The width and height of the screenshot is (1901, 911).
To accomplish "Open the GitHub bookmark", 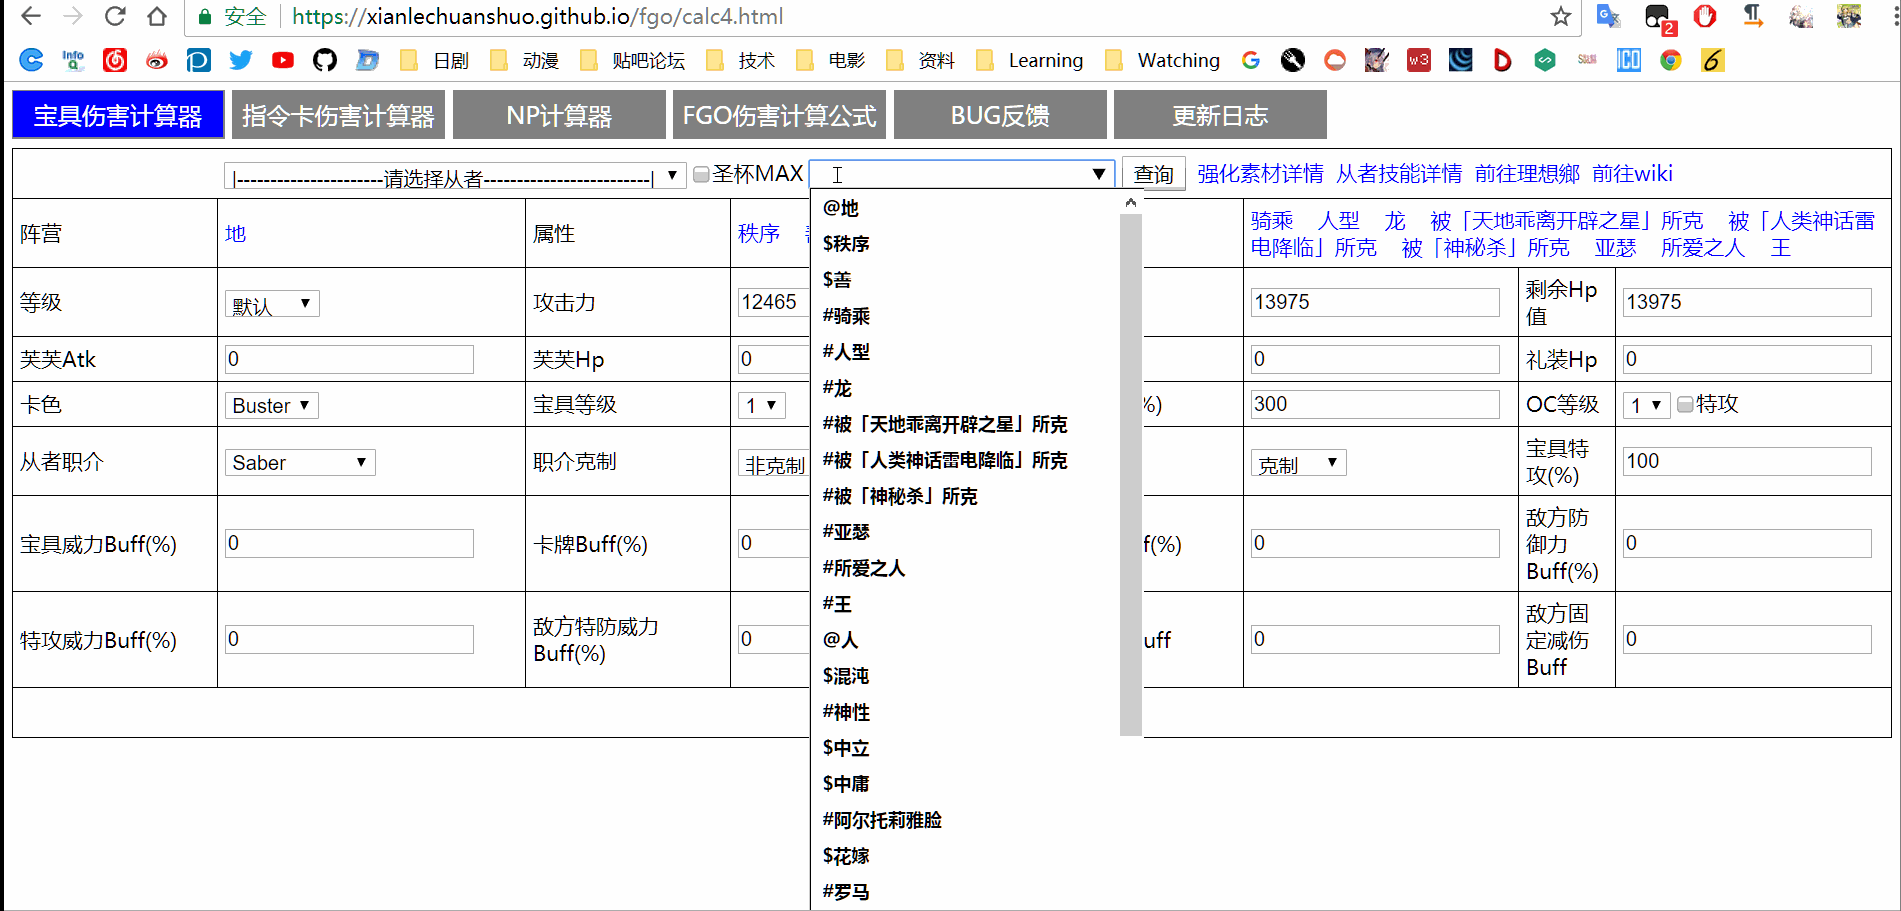I will click(324, 60).
